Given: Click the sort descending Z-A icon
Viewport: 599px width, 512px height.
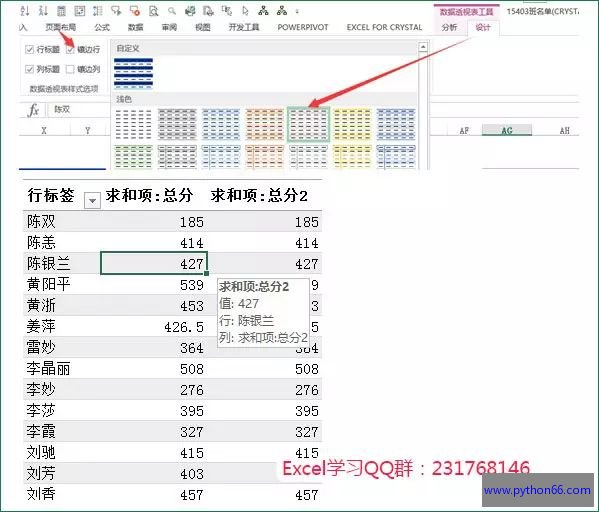Looking at the screenshot, I should click(x=43, y=11).
